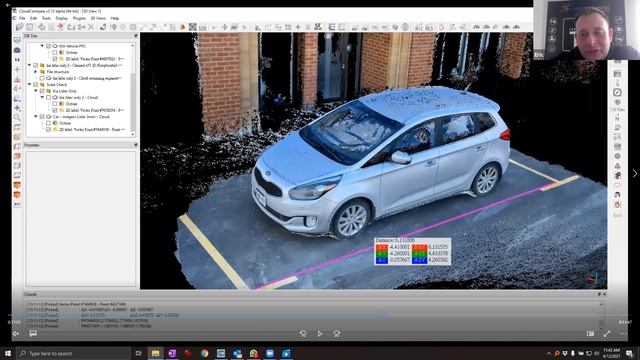Open the more options ellipsis in video player

point(623,333)
